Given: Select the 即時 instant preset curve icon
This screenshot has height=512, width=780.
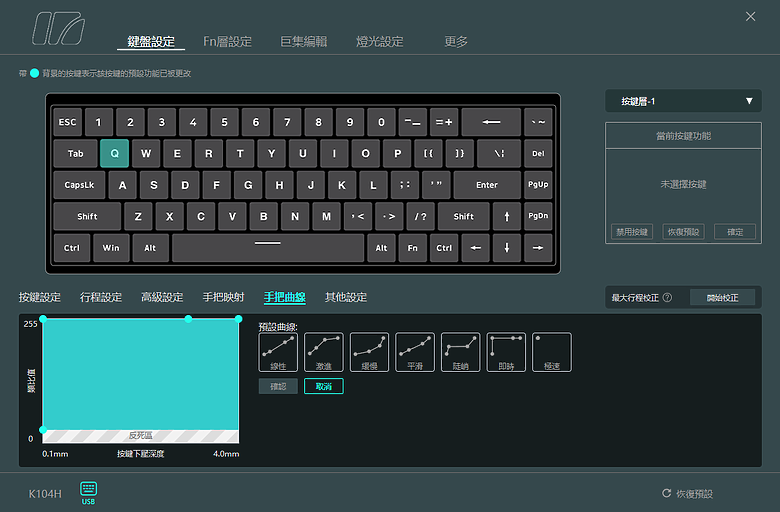Looking at the screenshot, I should pos(506,352).
